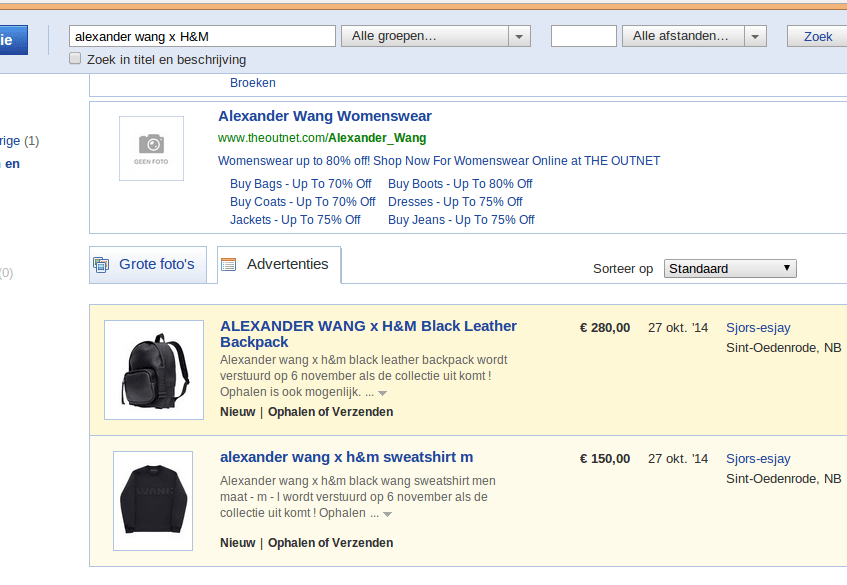Open seller Sjors-esjay on backpack listing

pos(758,328)
